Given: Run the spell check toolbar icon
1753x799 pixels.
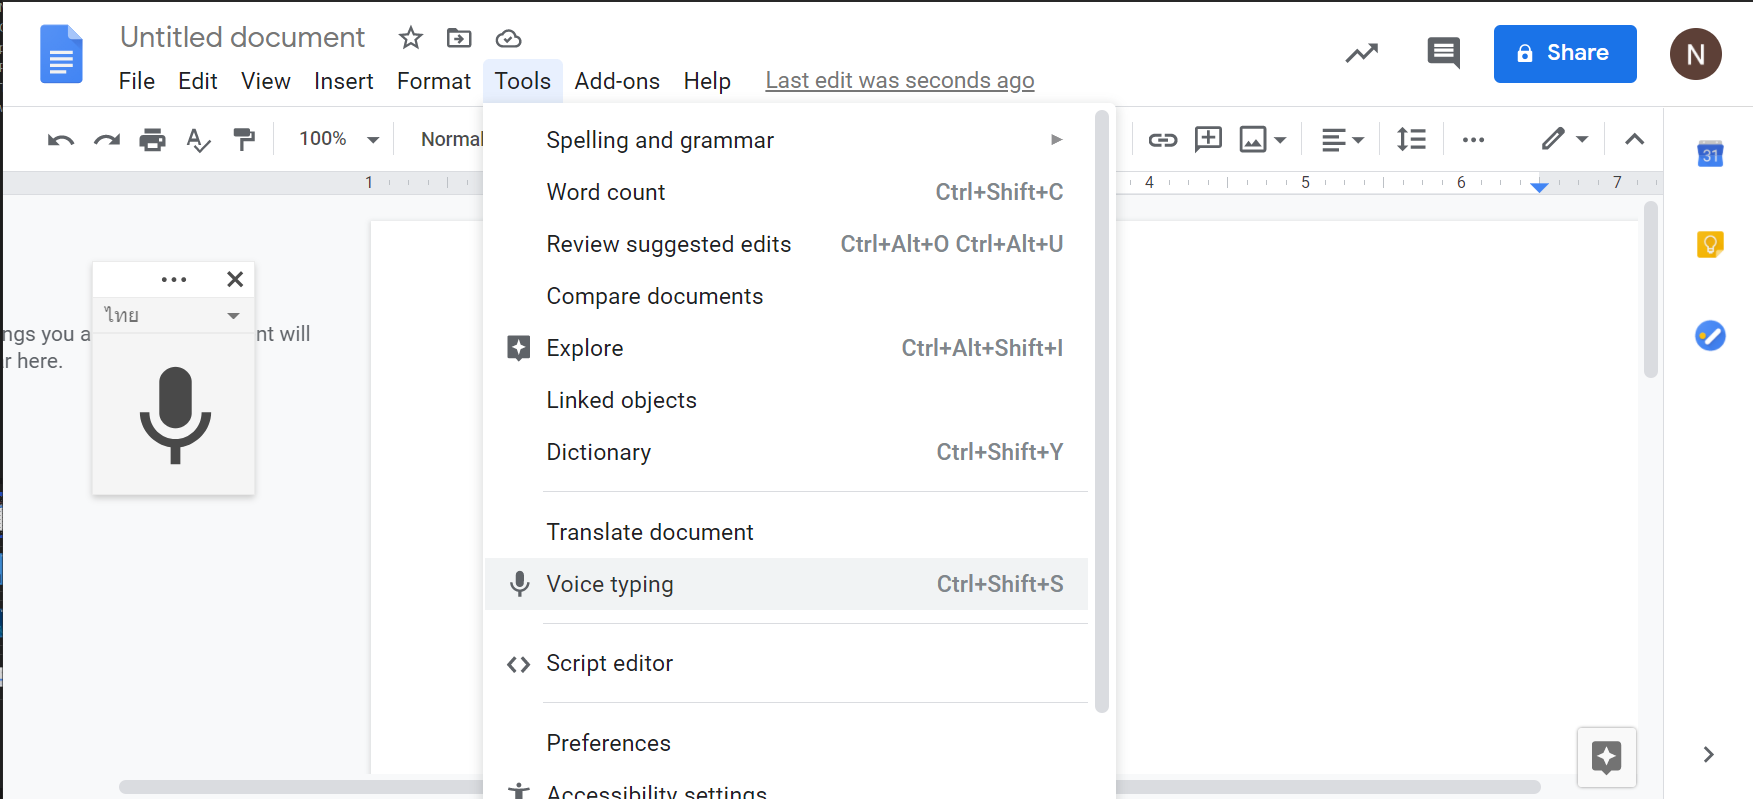Looking at the screenshot, I should (x=198, y=139).
